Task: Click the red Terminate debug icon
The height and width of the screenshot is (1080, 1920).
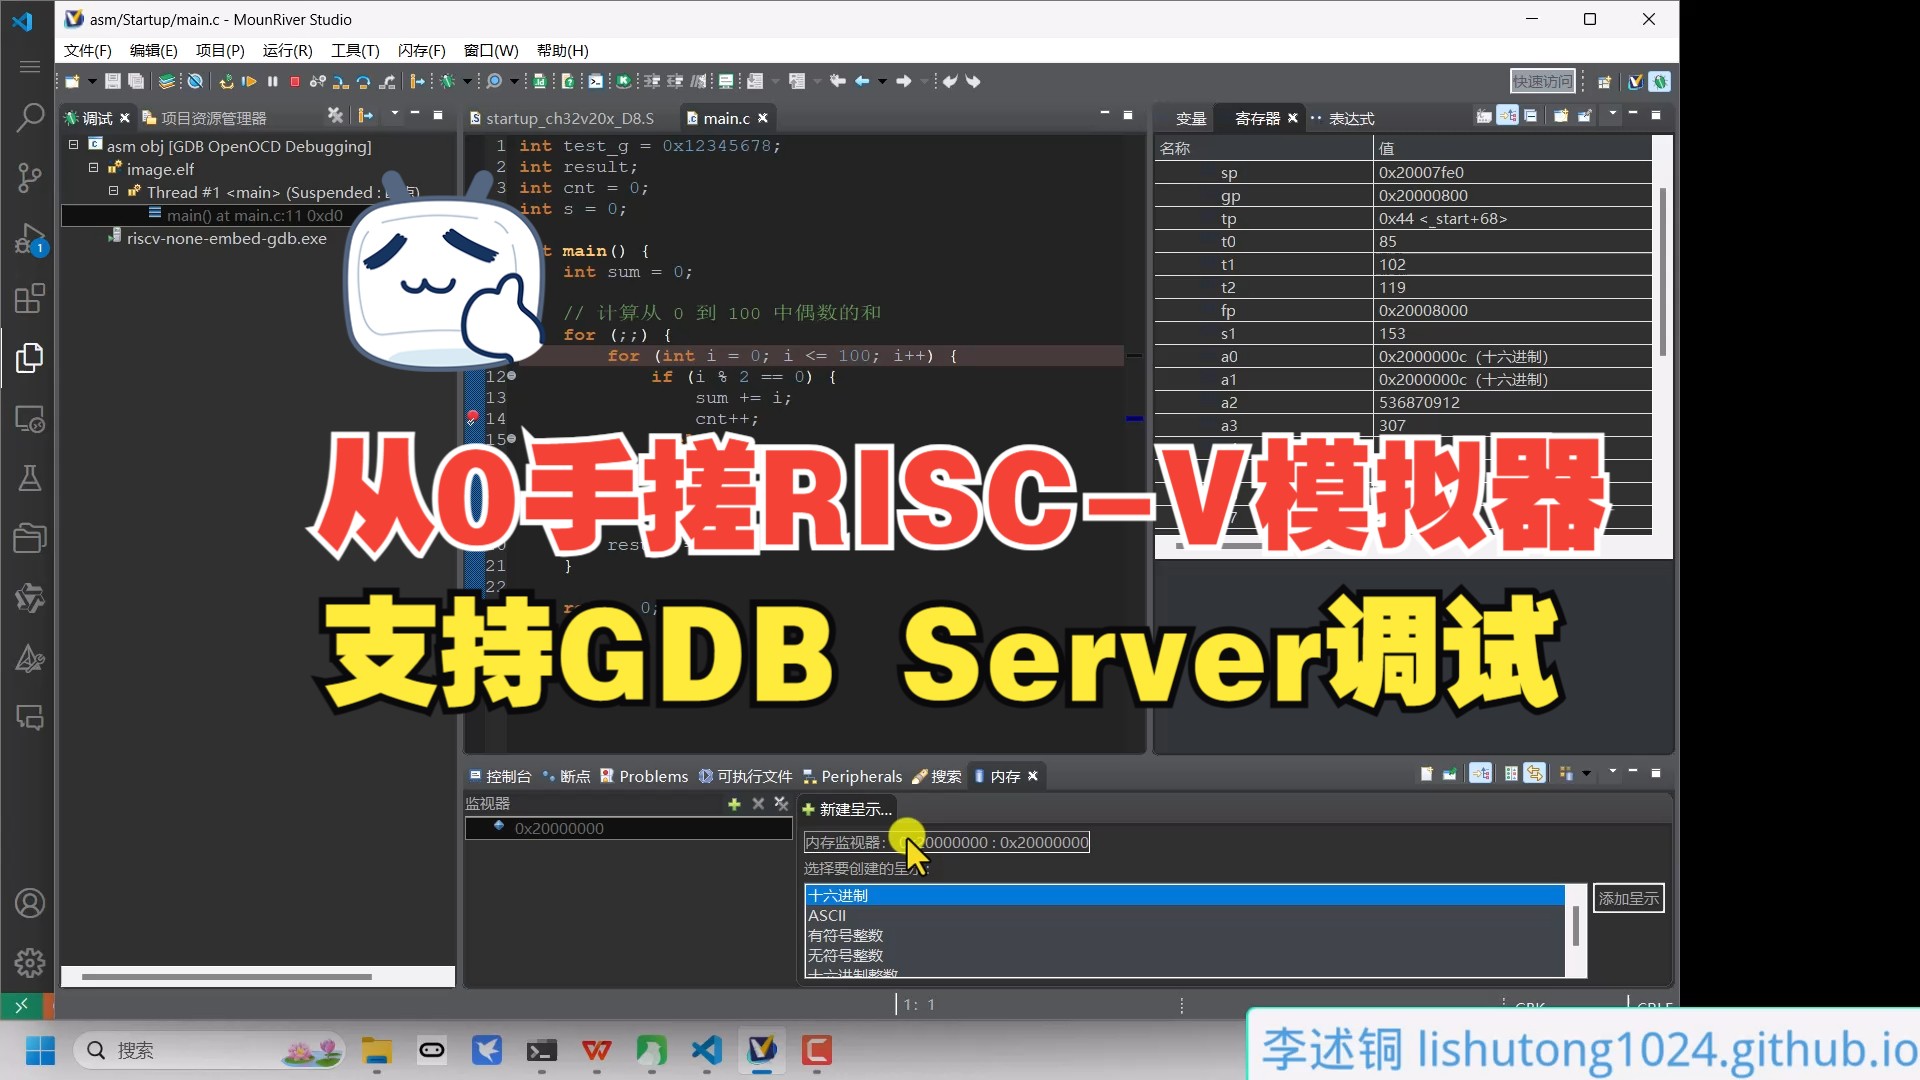Action: click(295, 81)
